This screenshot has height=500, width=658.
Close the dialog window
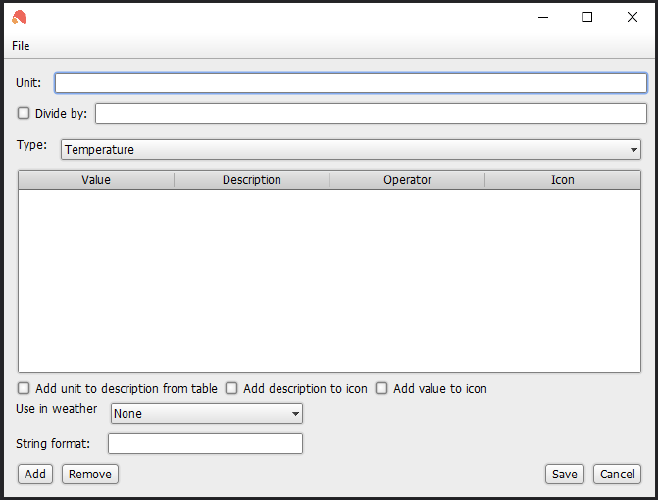point(632,17)
